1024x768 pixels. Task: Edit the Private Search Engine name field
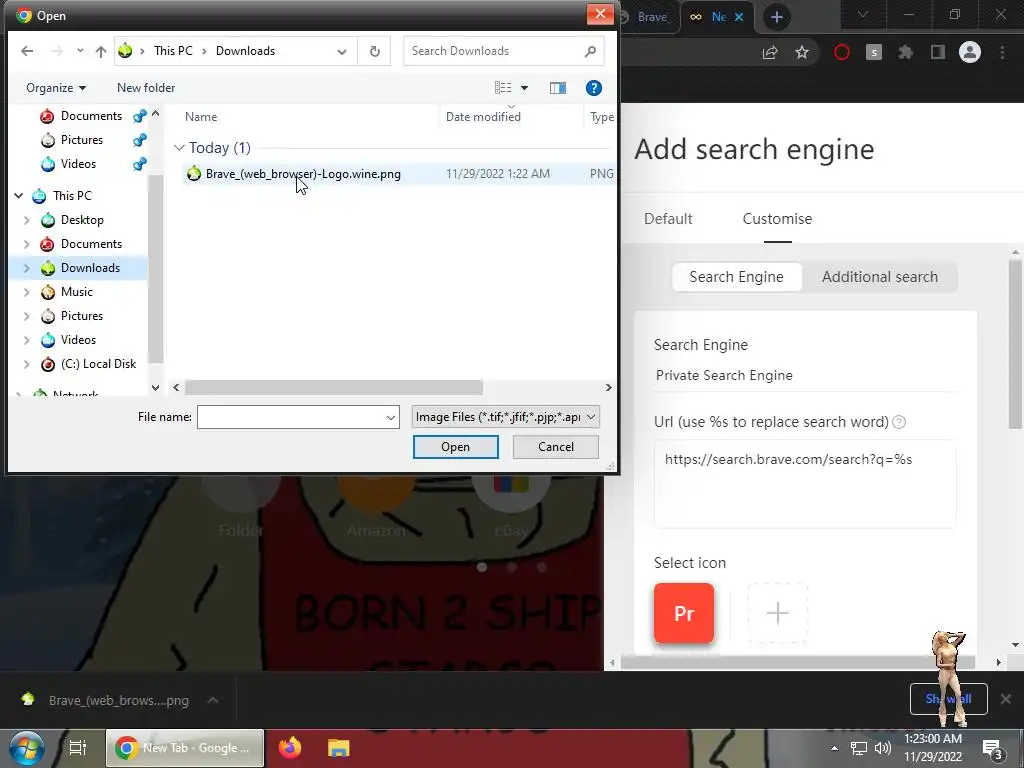[x=805, y=376]
